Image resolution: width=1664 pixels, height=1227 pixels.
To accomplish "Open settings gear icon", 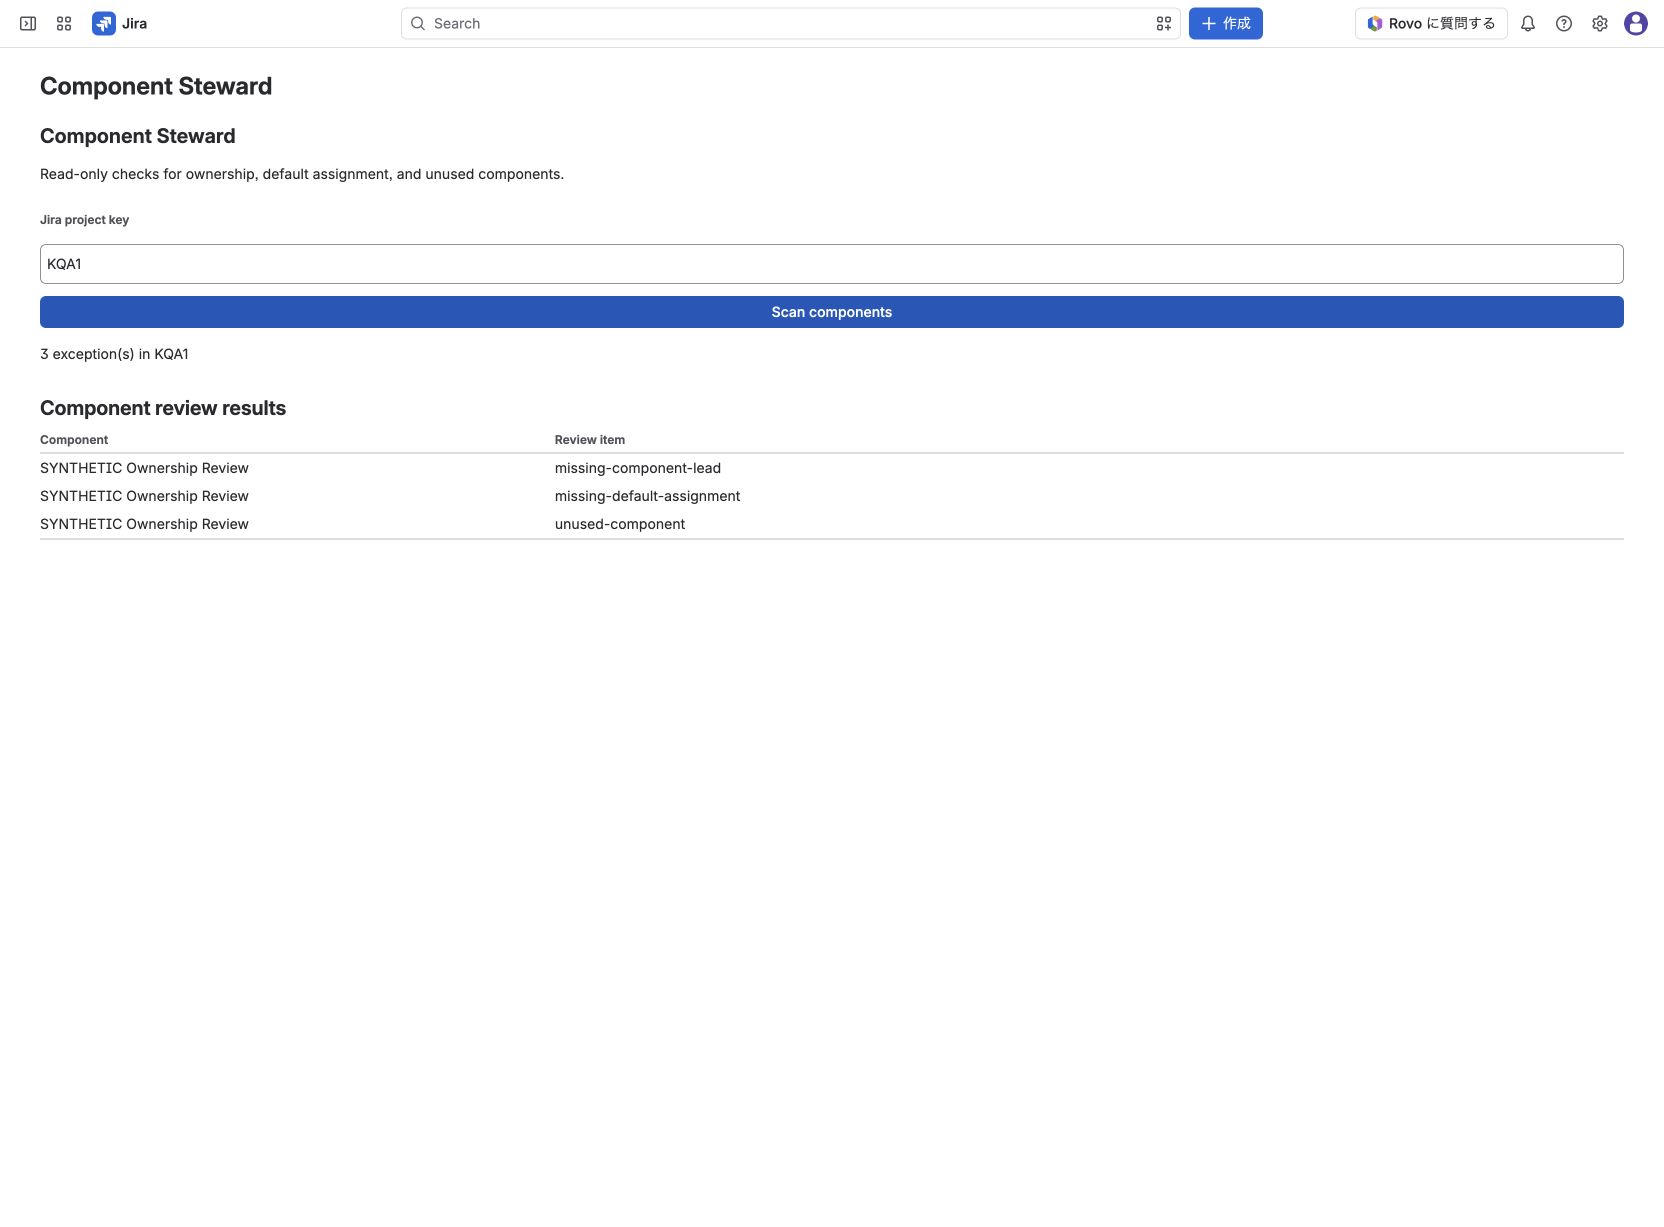I will point(1600,23).
